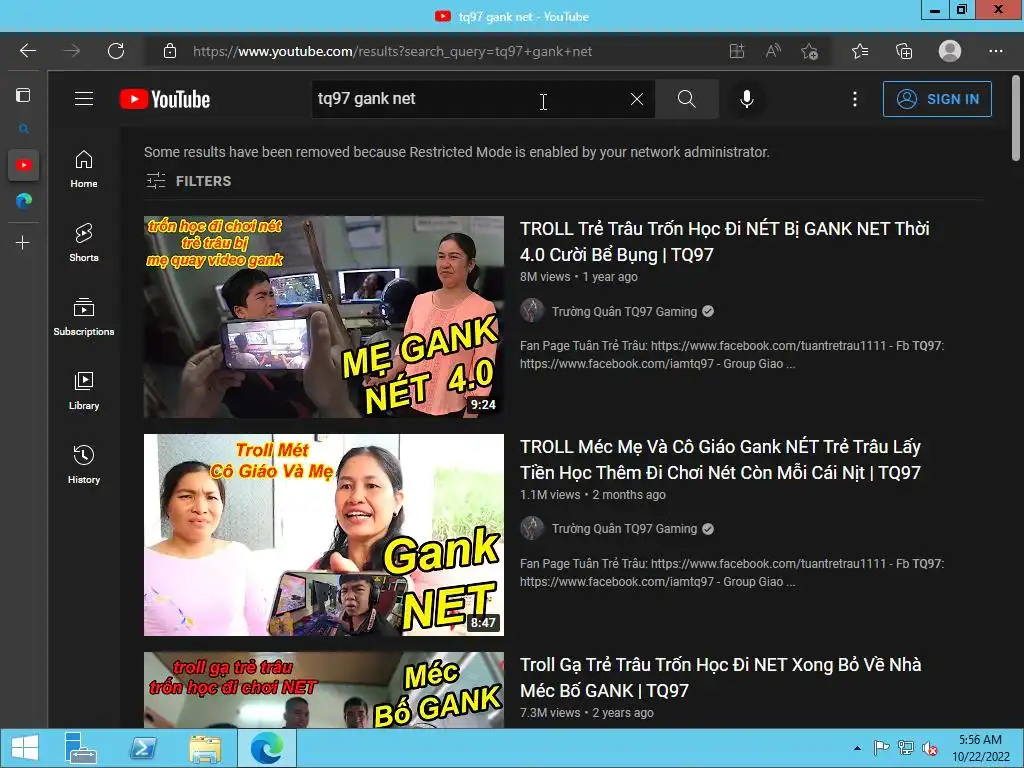Open the tab actions menu in sidebar
Image resolution: width=1024 pixels, height=768 pixels.
point(23,95)
